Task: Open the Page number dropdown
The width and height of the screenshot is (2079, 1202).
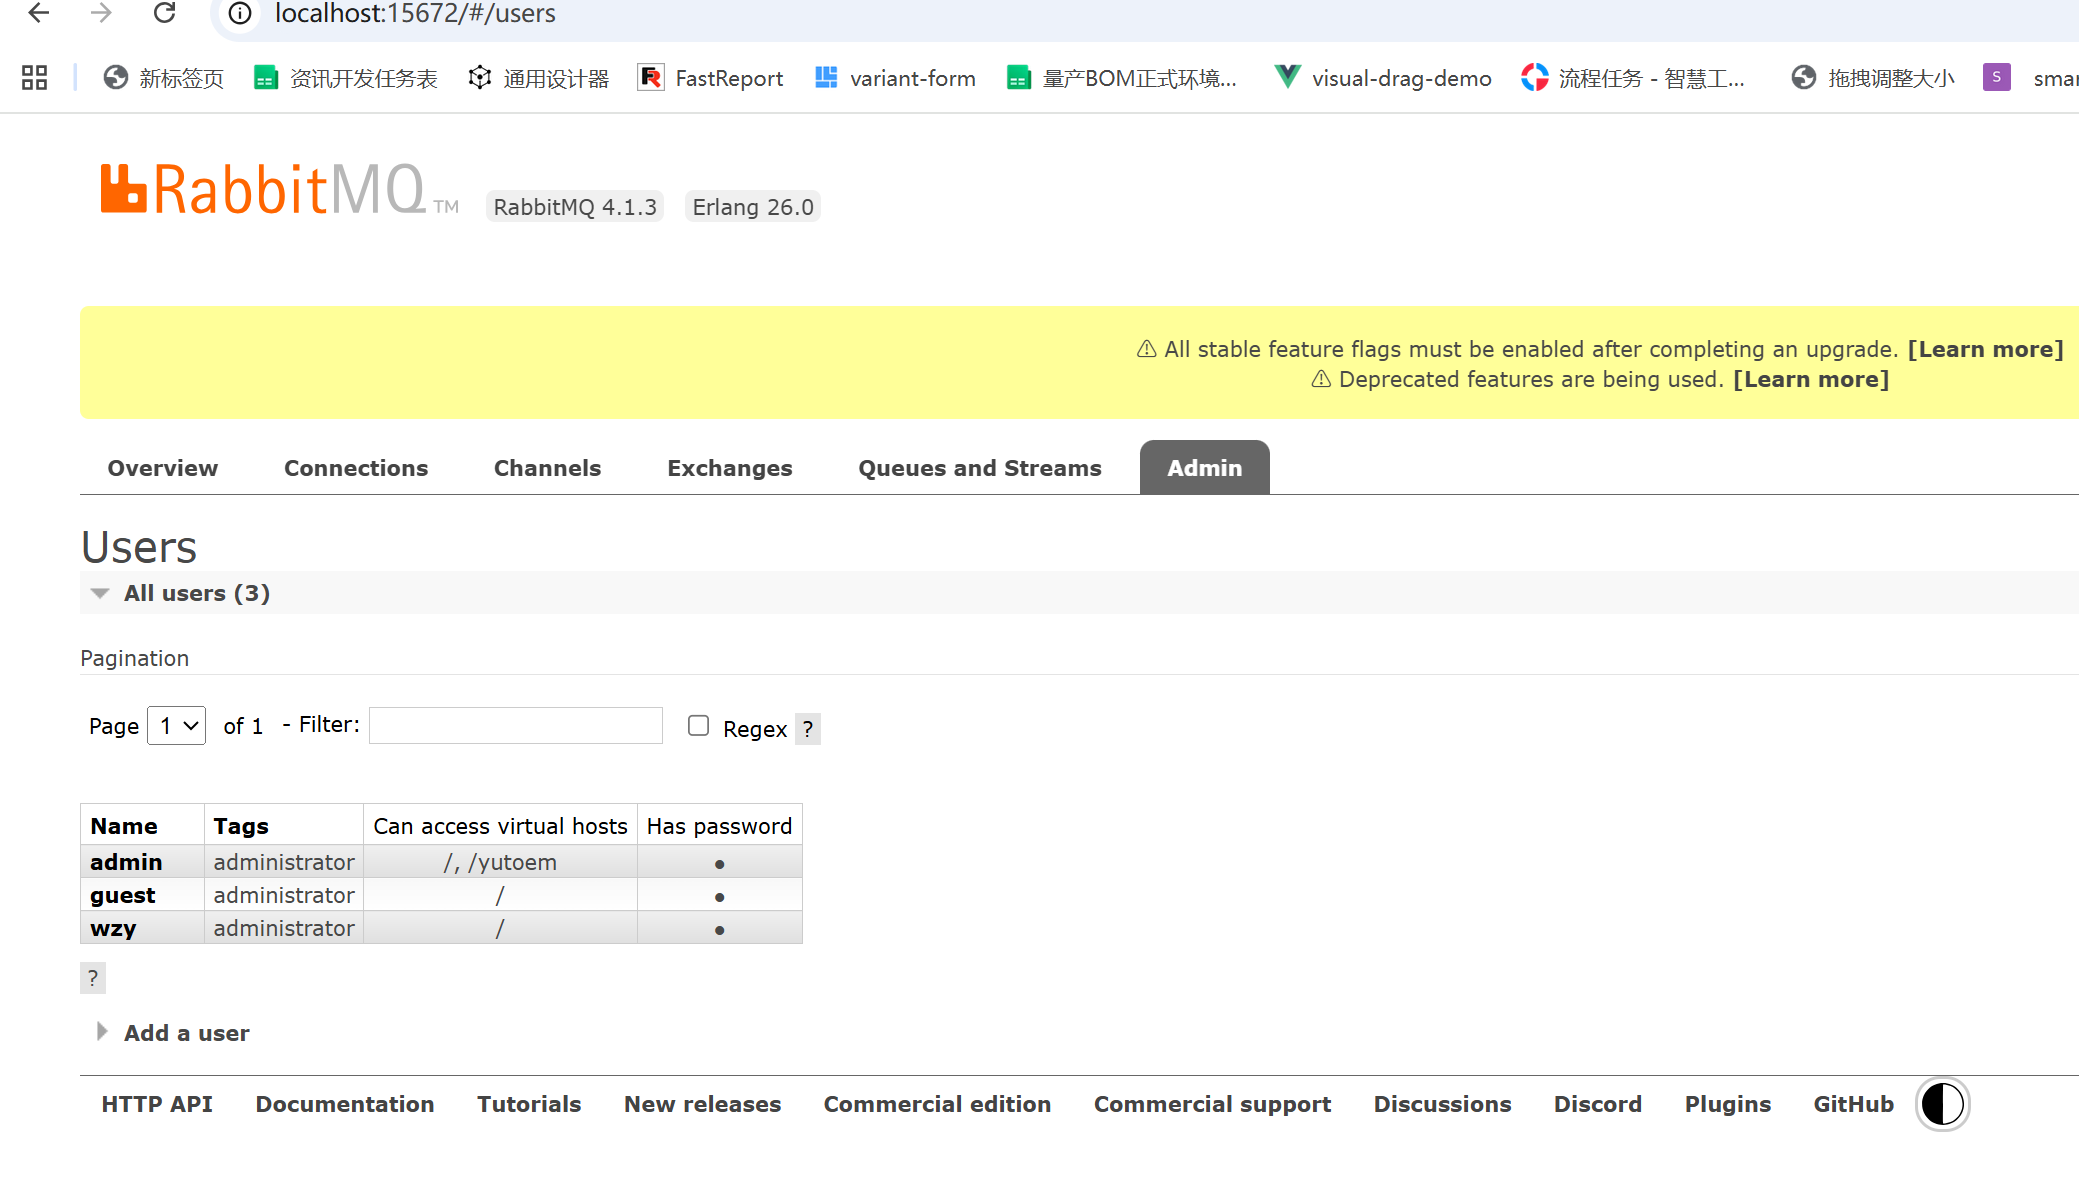Action: (177, 726)
